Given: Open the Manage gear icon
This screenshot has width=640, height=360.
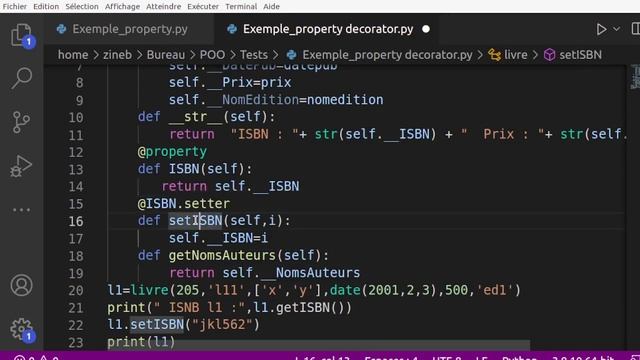Looking at the screenshot, I should click(21, 329).
